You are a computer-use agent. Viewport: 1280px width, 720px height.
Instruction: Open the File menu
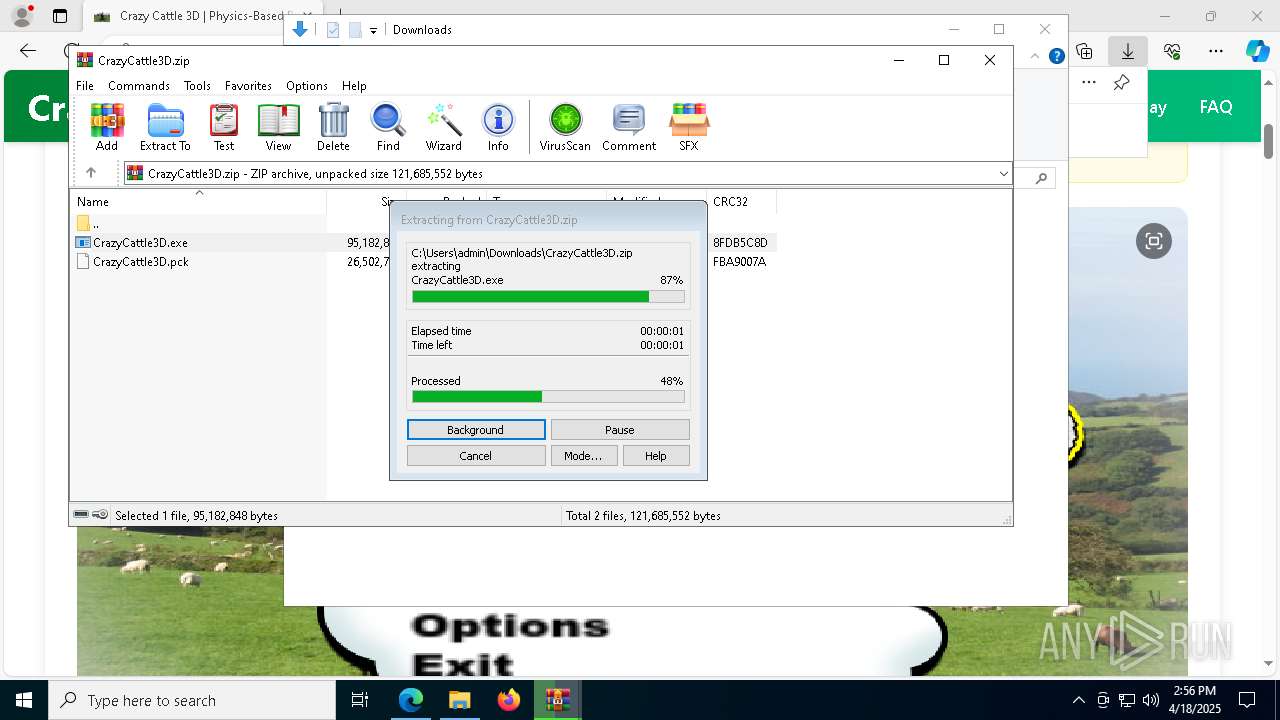tap(85, 86)
